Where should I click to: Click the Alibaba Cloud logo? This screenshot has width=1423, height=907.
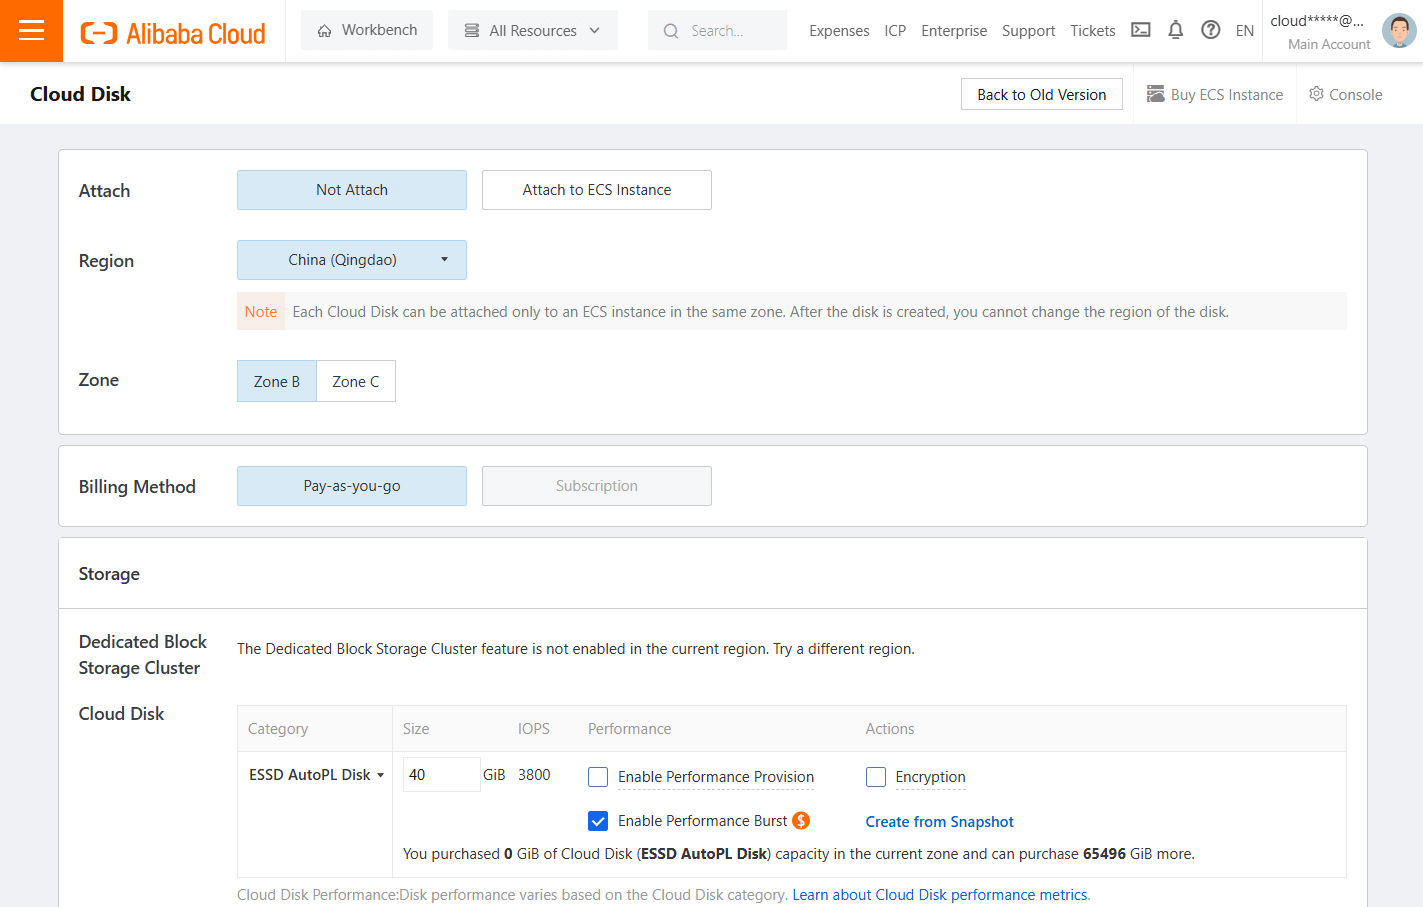173,33
